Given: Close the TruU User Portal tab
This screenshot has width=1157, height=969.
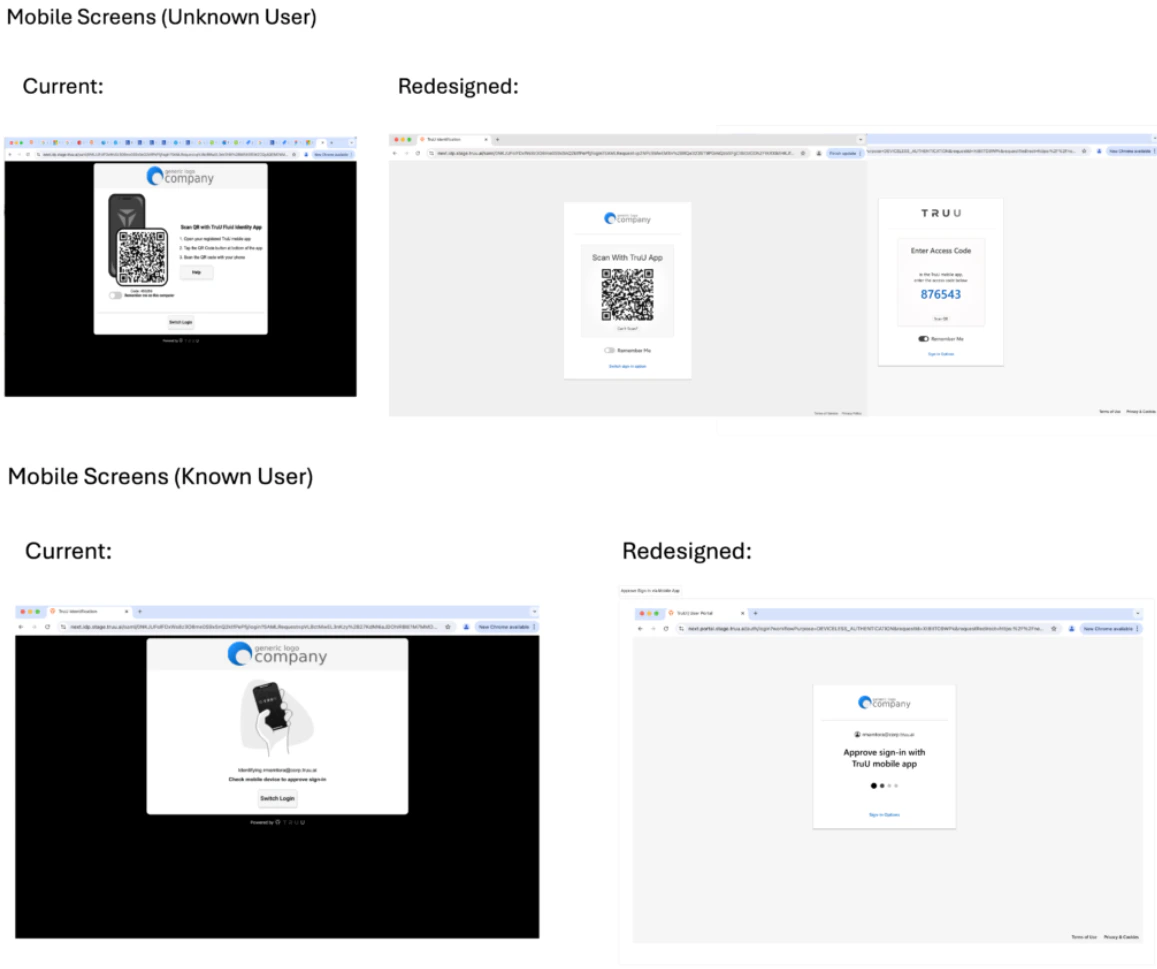Looking at the screenshot, I should (742, 613).
